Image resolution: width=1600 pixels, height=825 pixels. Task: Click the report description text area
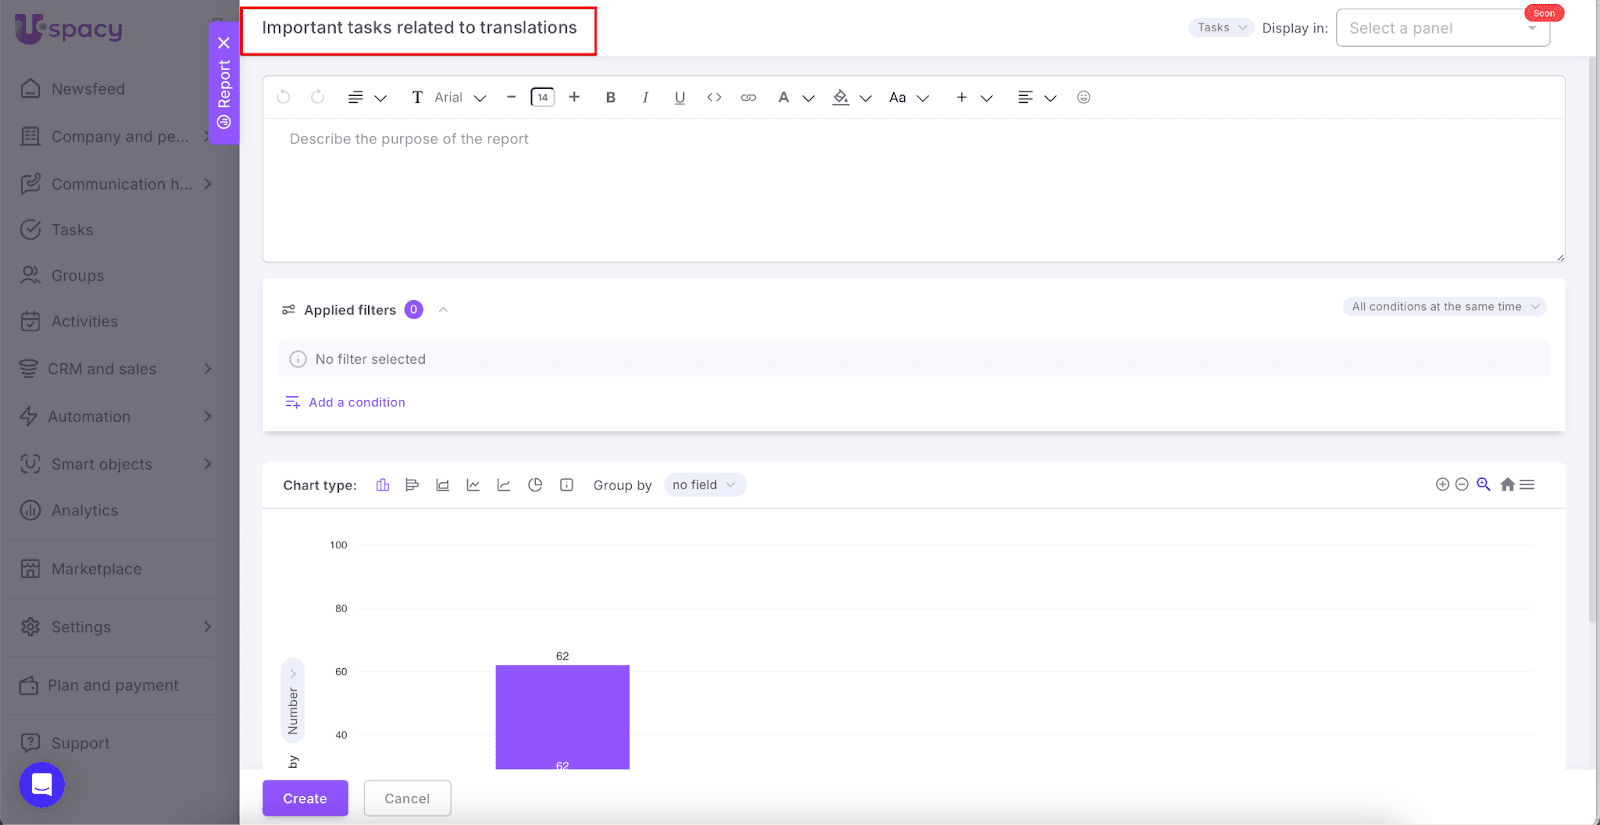click(912, 190)
